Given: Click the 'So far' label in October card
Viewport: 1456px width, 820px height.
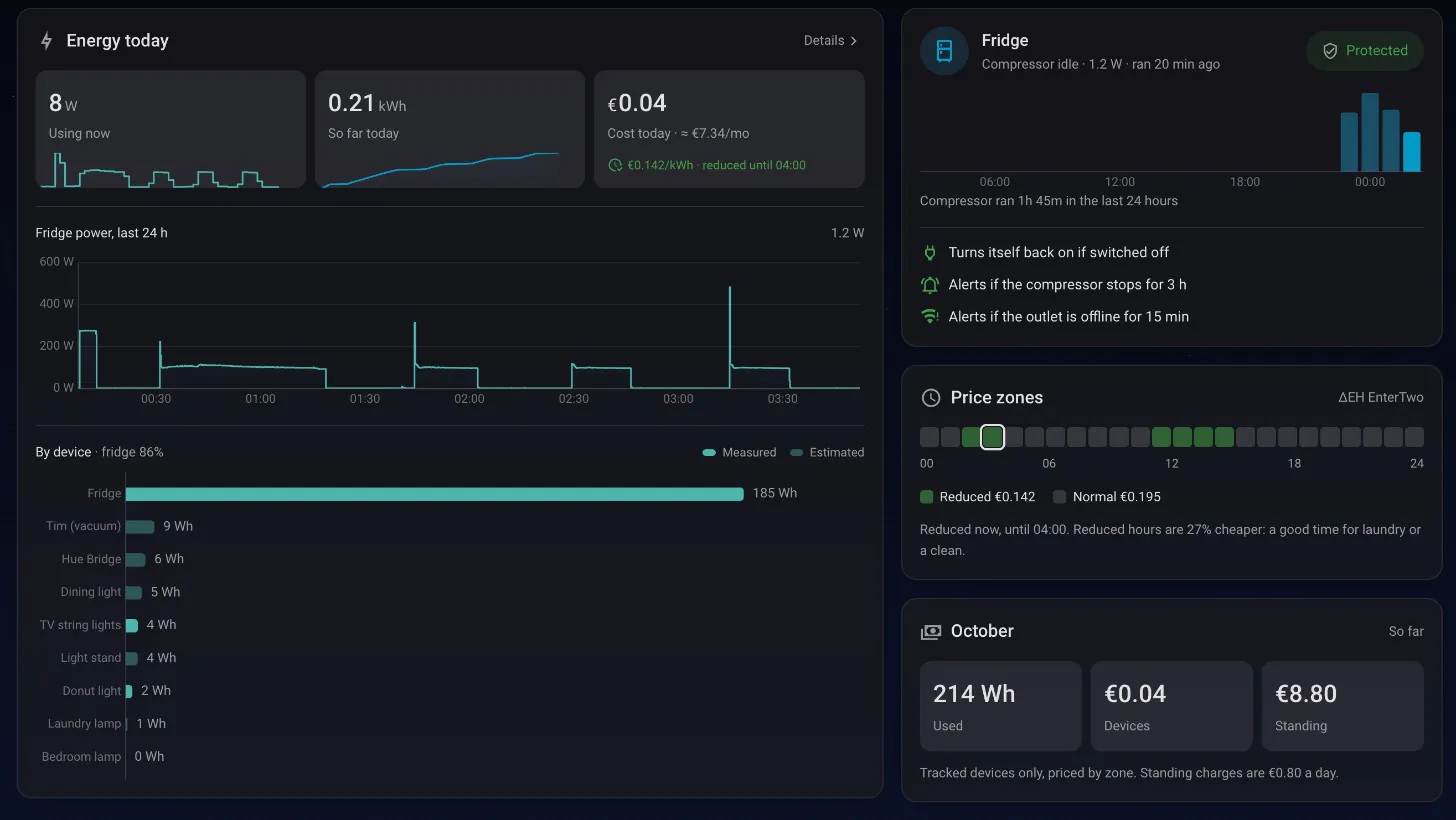Looking at the screenshot, I should [x=1406, y=632].
